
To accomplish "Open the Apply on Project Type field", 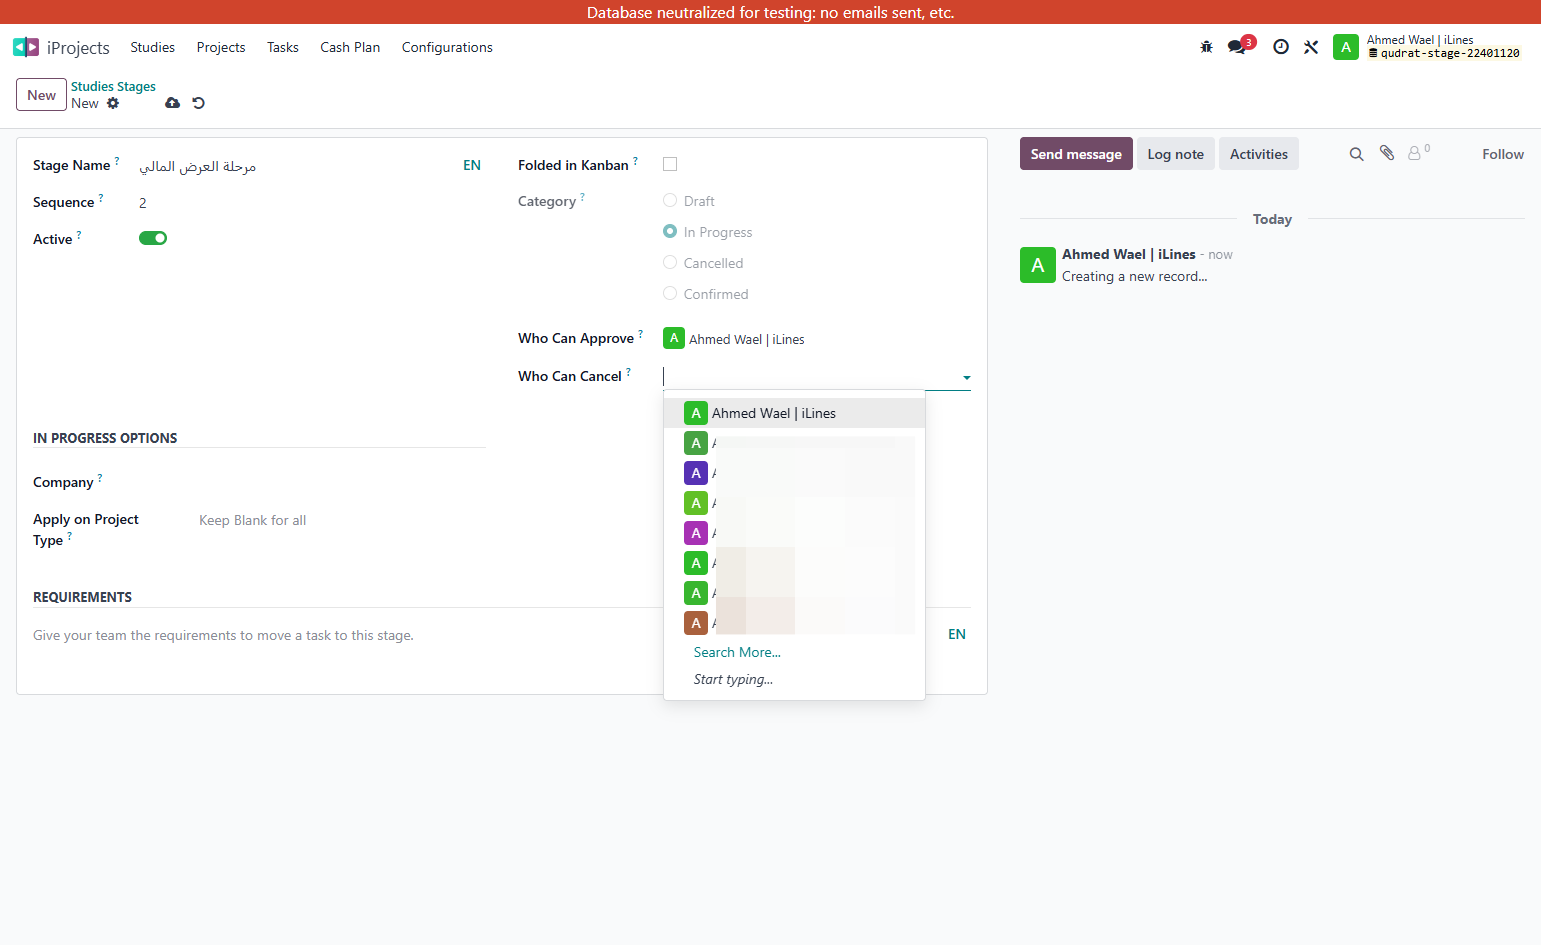I will pos(342,520).
